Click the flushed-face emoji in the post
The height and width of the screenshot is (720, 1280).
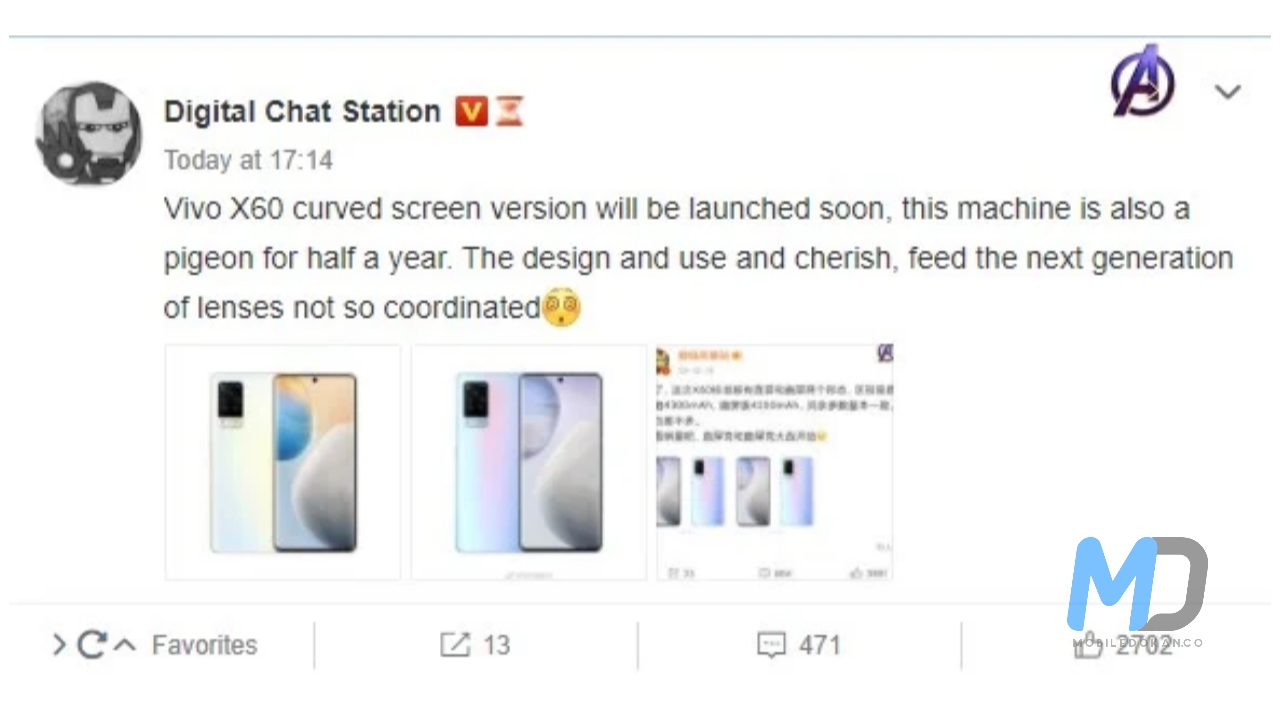(x=561, y=307)
